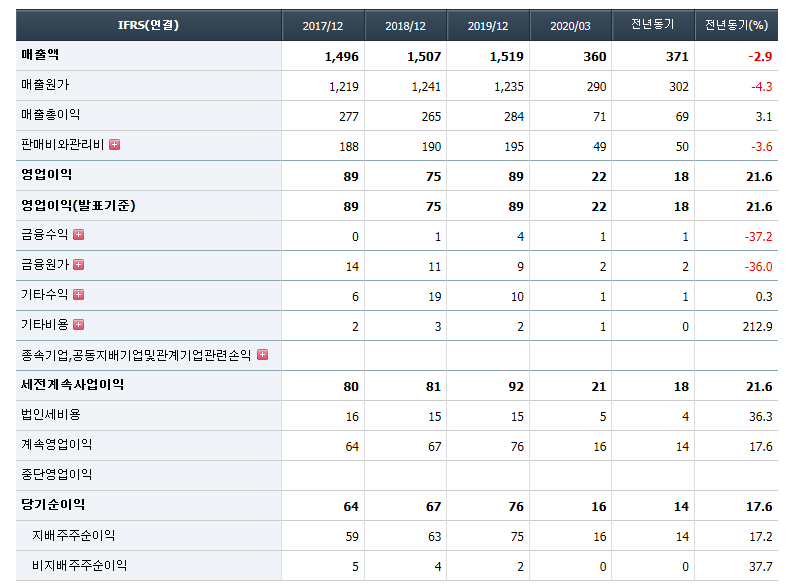Select the 금융원가 row label
Image resolution: width=789 pixels, height=588 pixels.
(x=44, y=265)
